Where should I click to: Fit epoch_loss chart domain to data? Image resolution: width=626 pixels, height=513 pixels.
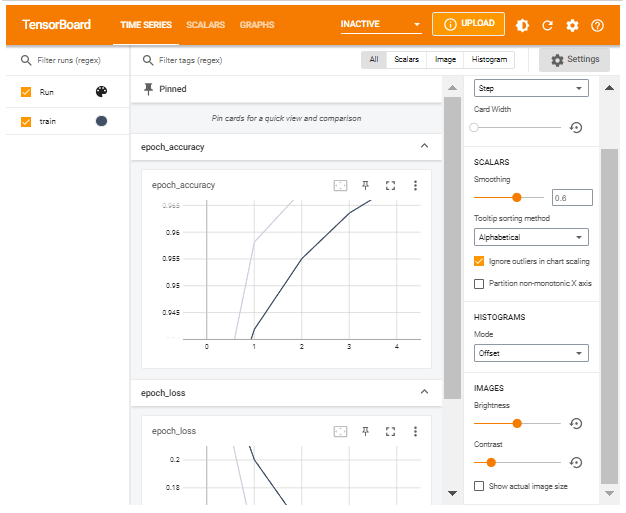340,431
